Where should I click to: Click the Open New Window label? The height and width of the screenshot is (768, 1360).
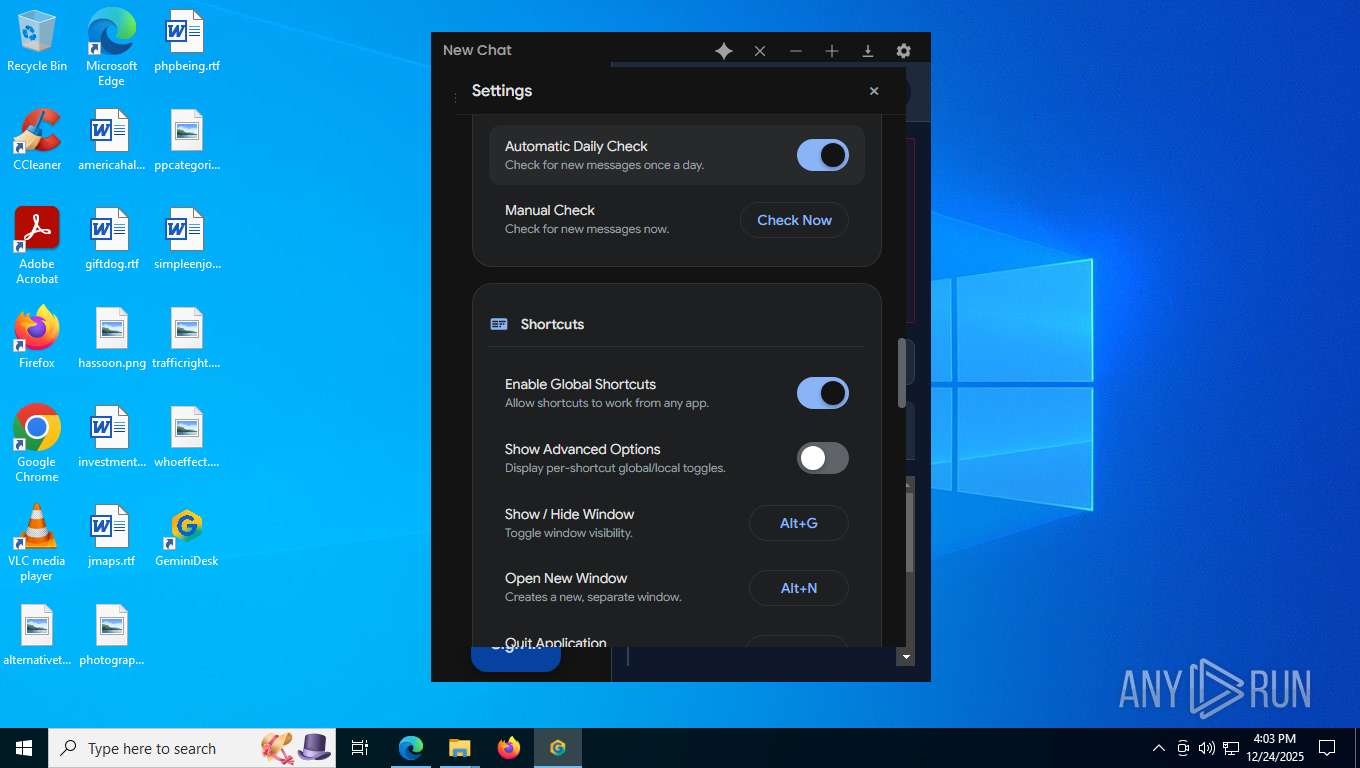[x=566, y=578]
